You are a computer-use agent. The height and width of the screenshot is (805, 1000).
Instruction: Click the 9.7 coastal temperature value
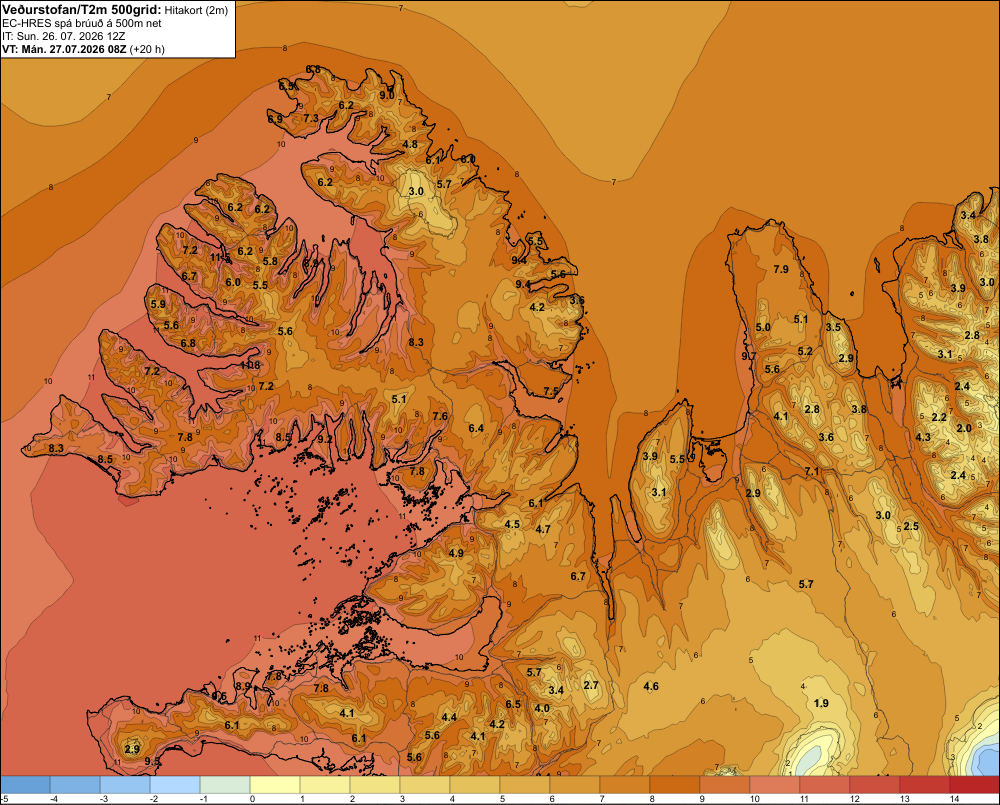[x=749, y=356]
